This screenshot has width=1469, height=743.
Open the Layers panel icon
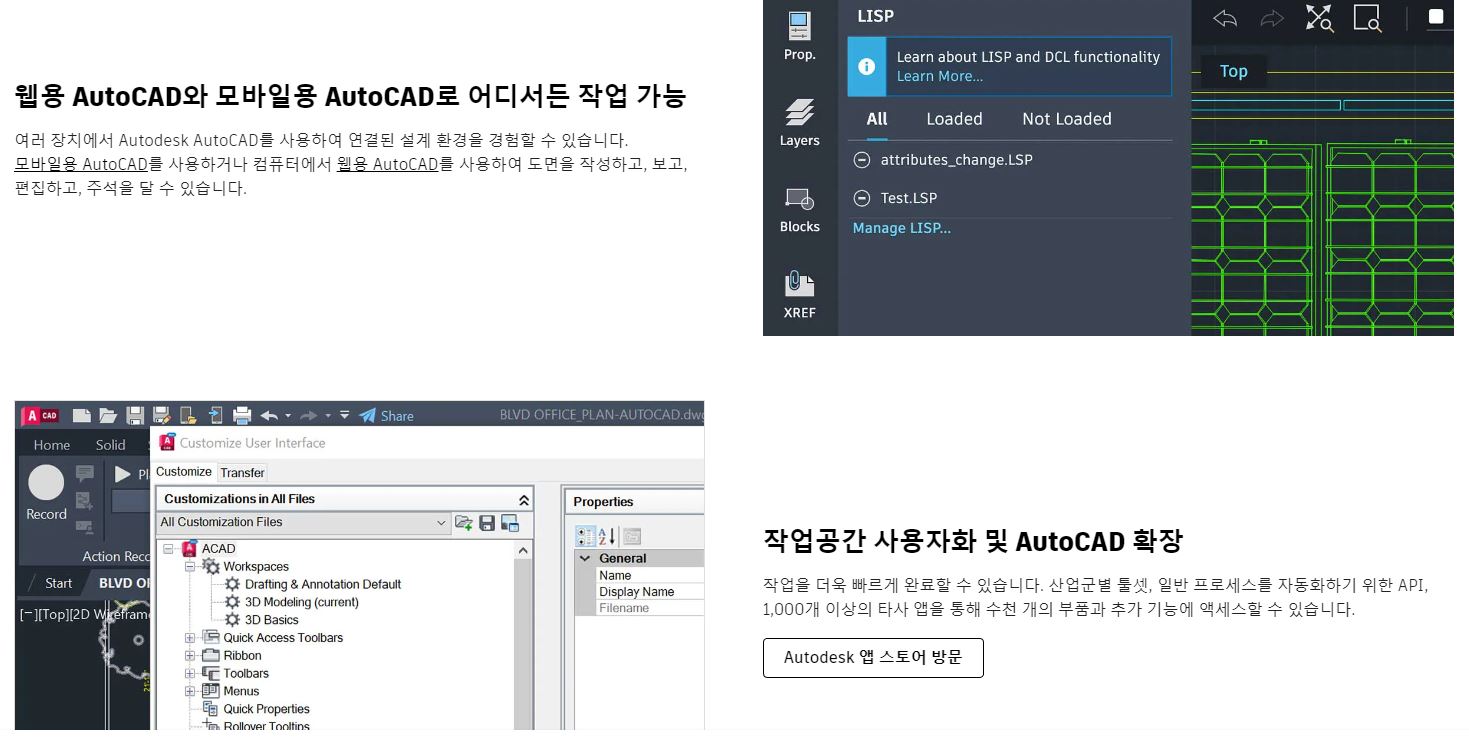tap(799, 111)
